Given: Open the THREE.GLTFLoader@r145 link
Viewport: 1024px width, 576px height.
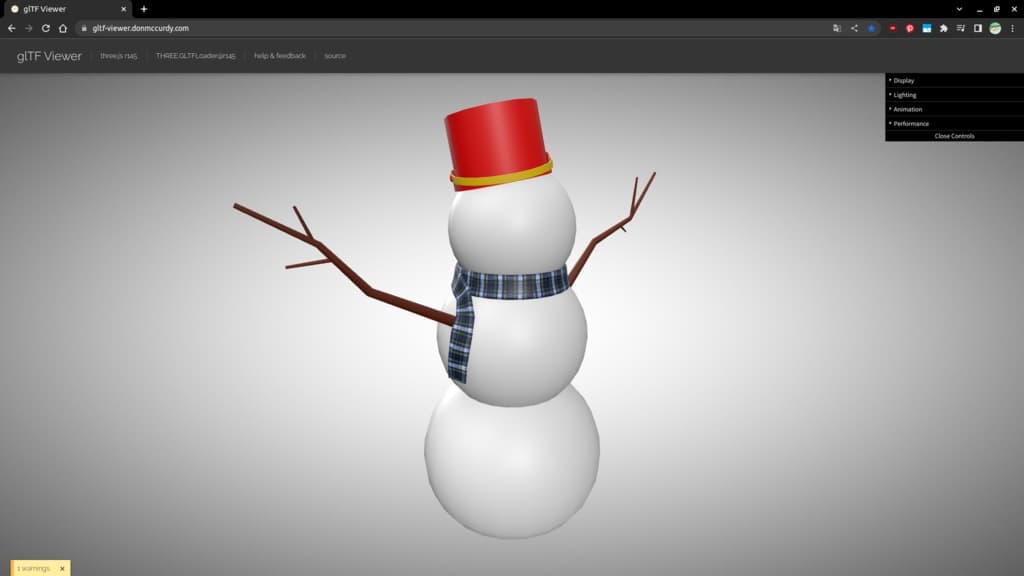Looking at the screenshot, I should (x=195, y=56).
